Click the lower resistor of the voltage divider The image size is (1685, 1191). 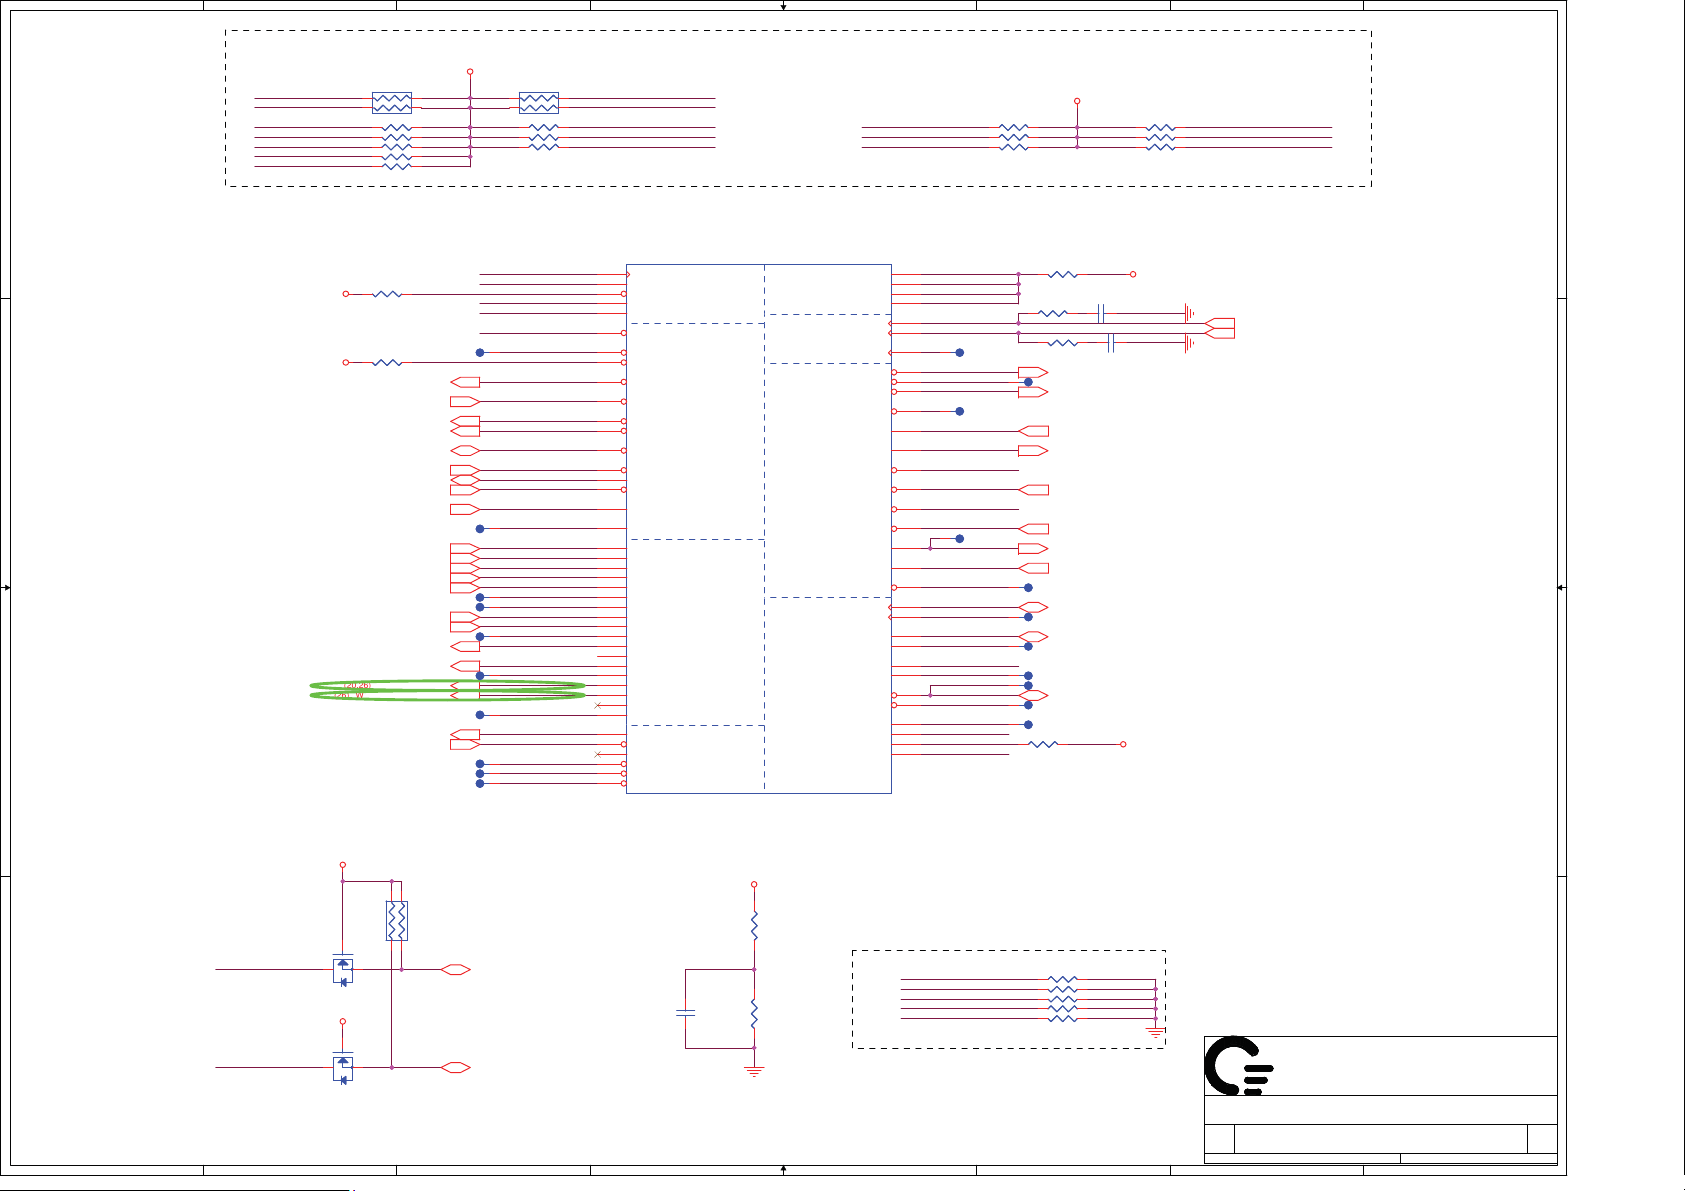[754, 1012]
